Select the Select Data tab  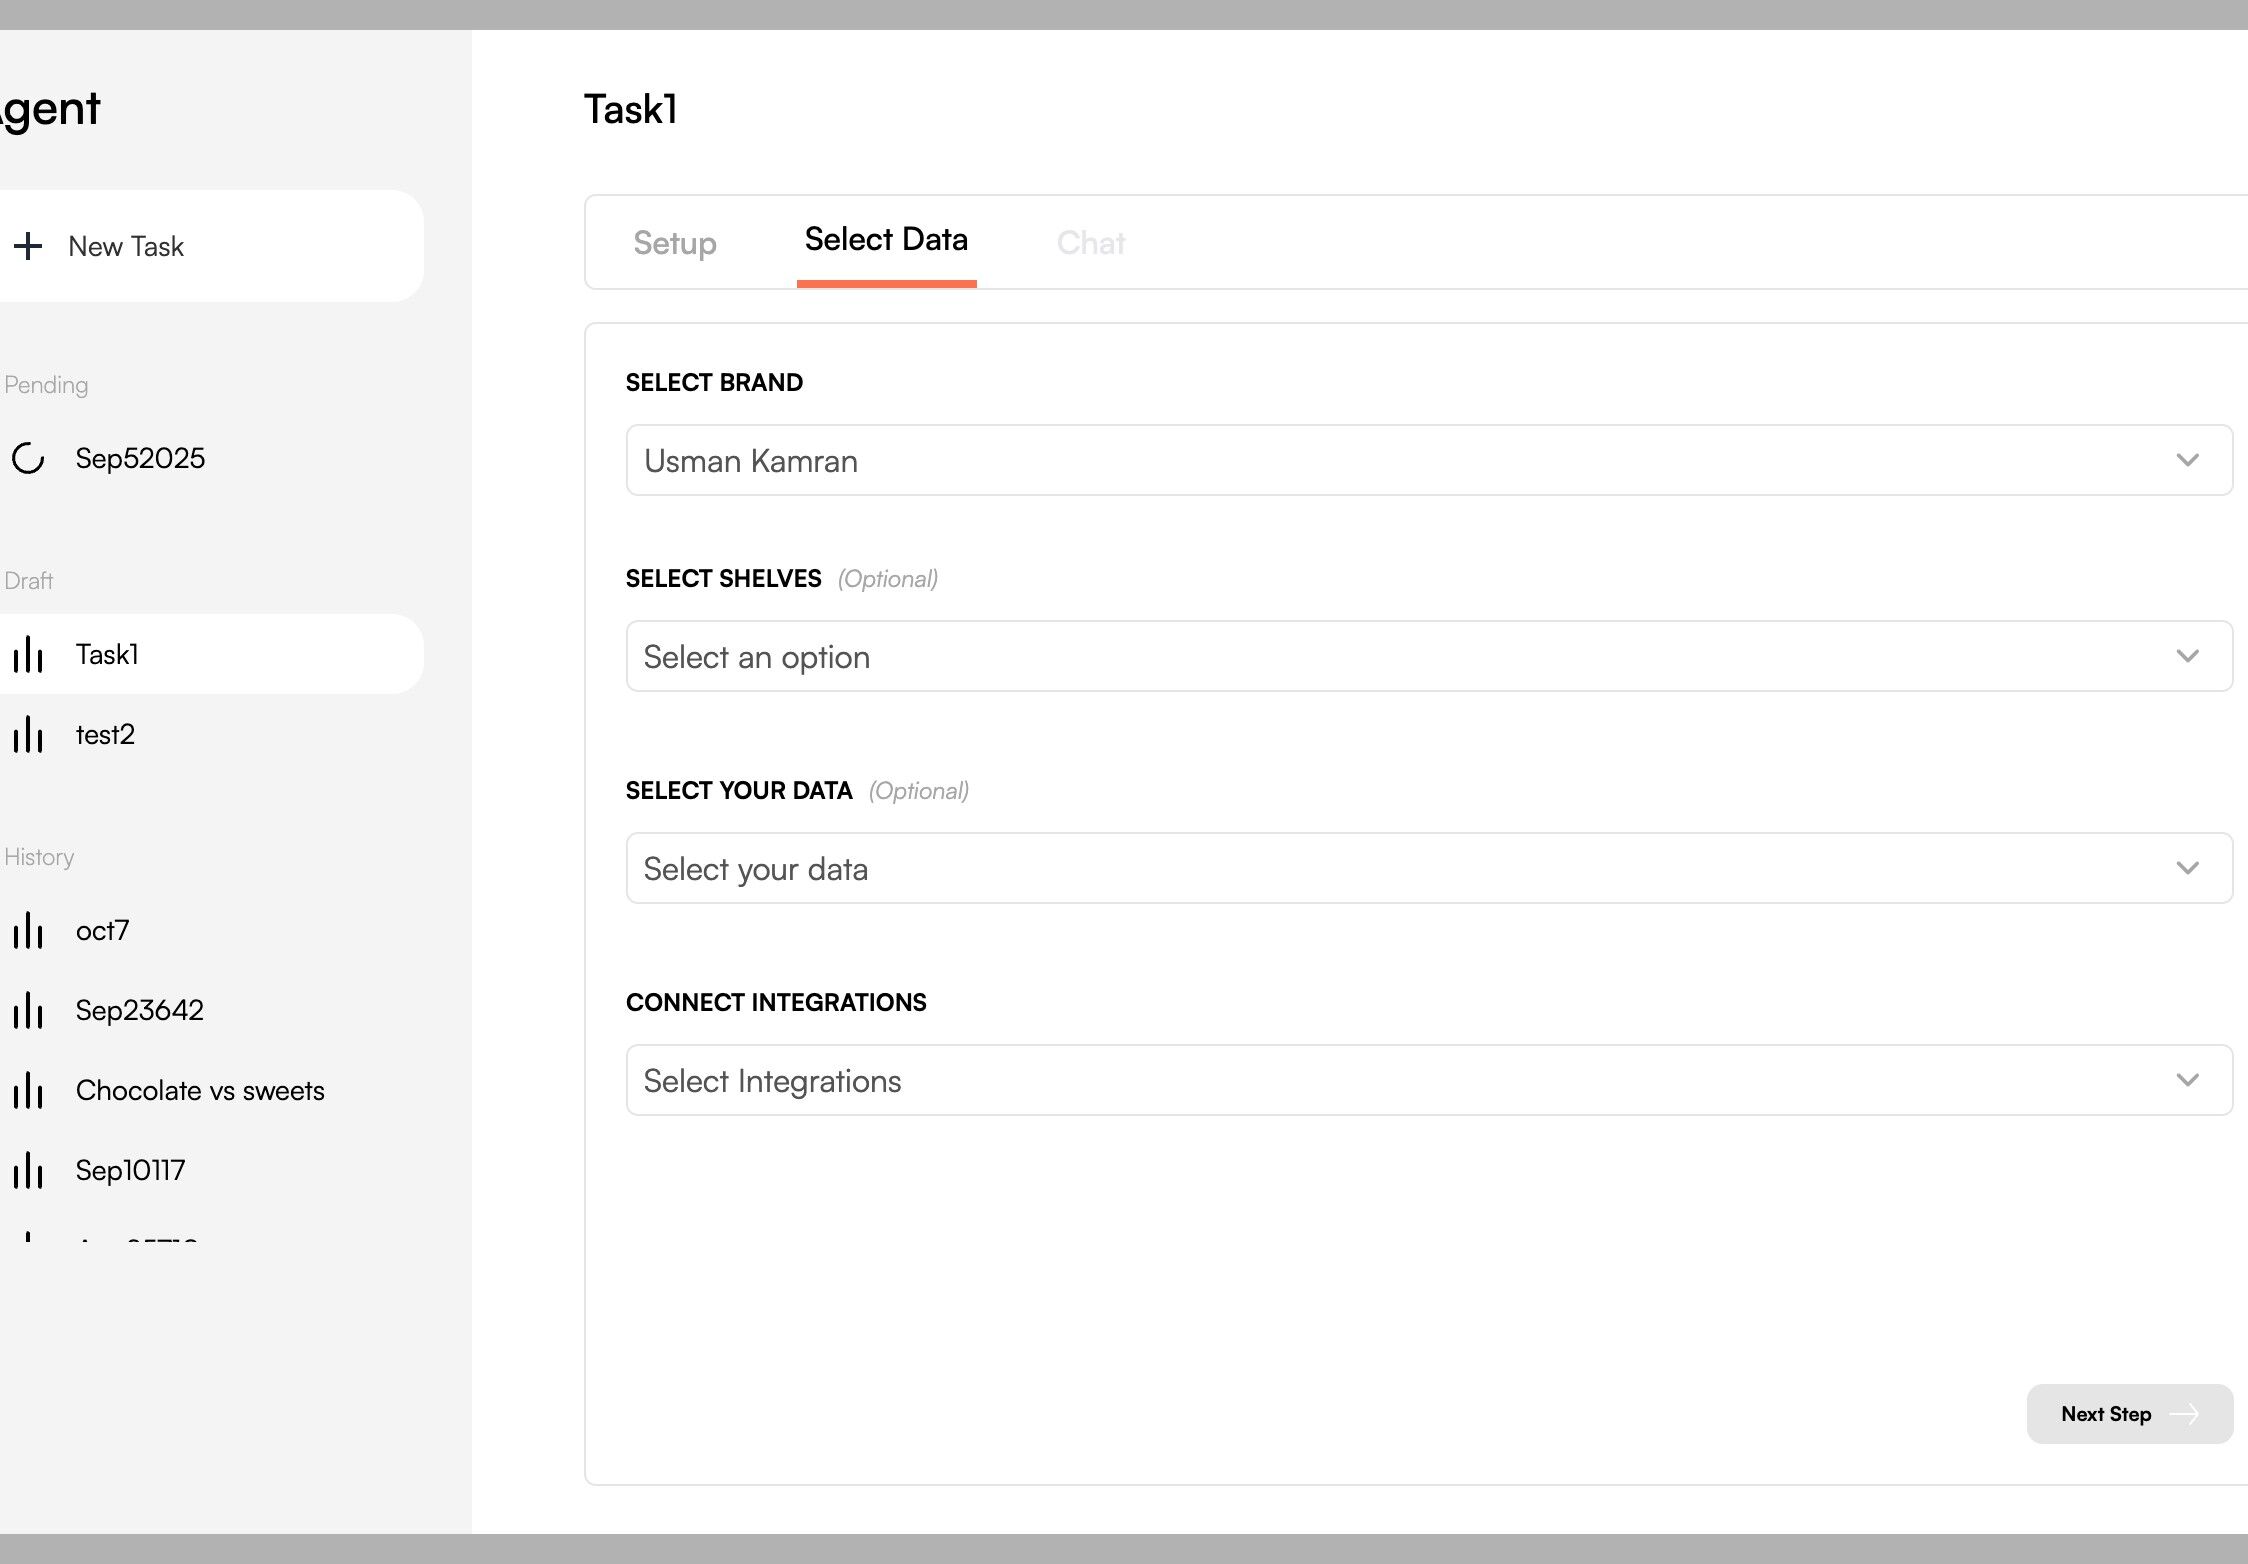tap(886, 240)
